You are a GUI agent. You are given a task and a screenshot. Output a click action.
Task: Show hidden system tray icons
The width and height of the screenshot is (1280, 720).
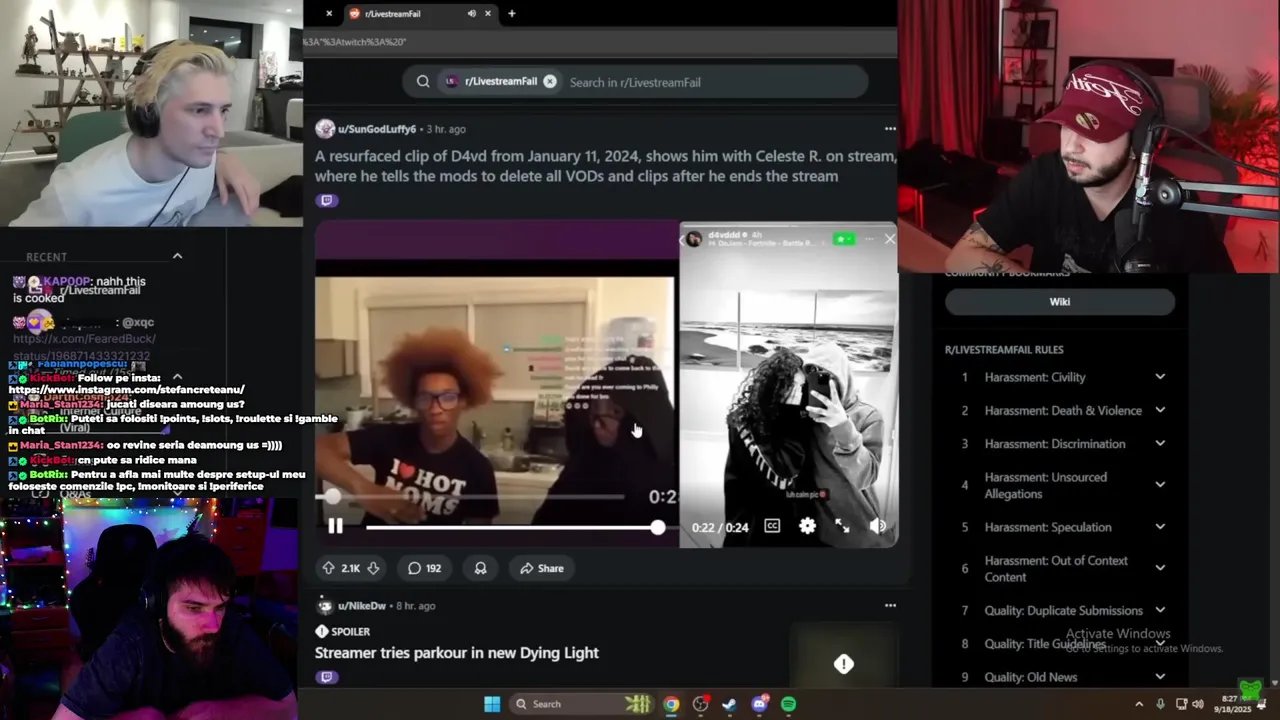point(1139,704)
